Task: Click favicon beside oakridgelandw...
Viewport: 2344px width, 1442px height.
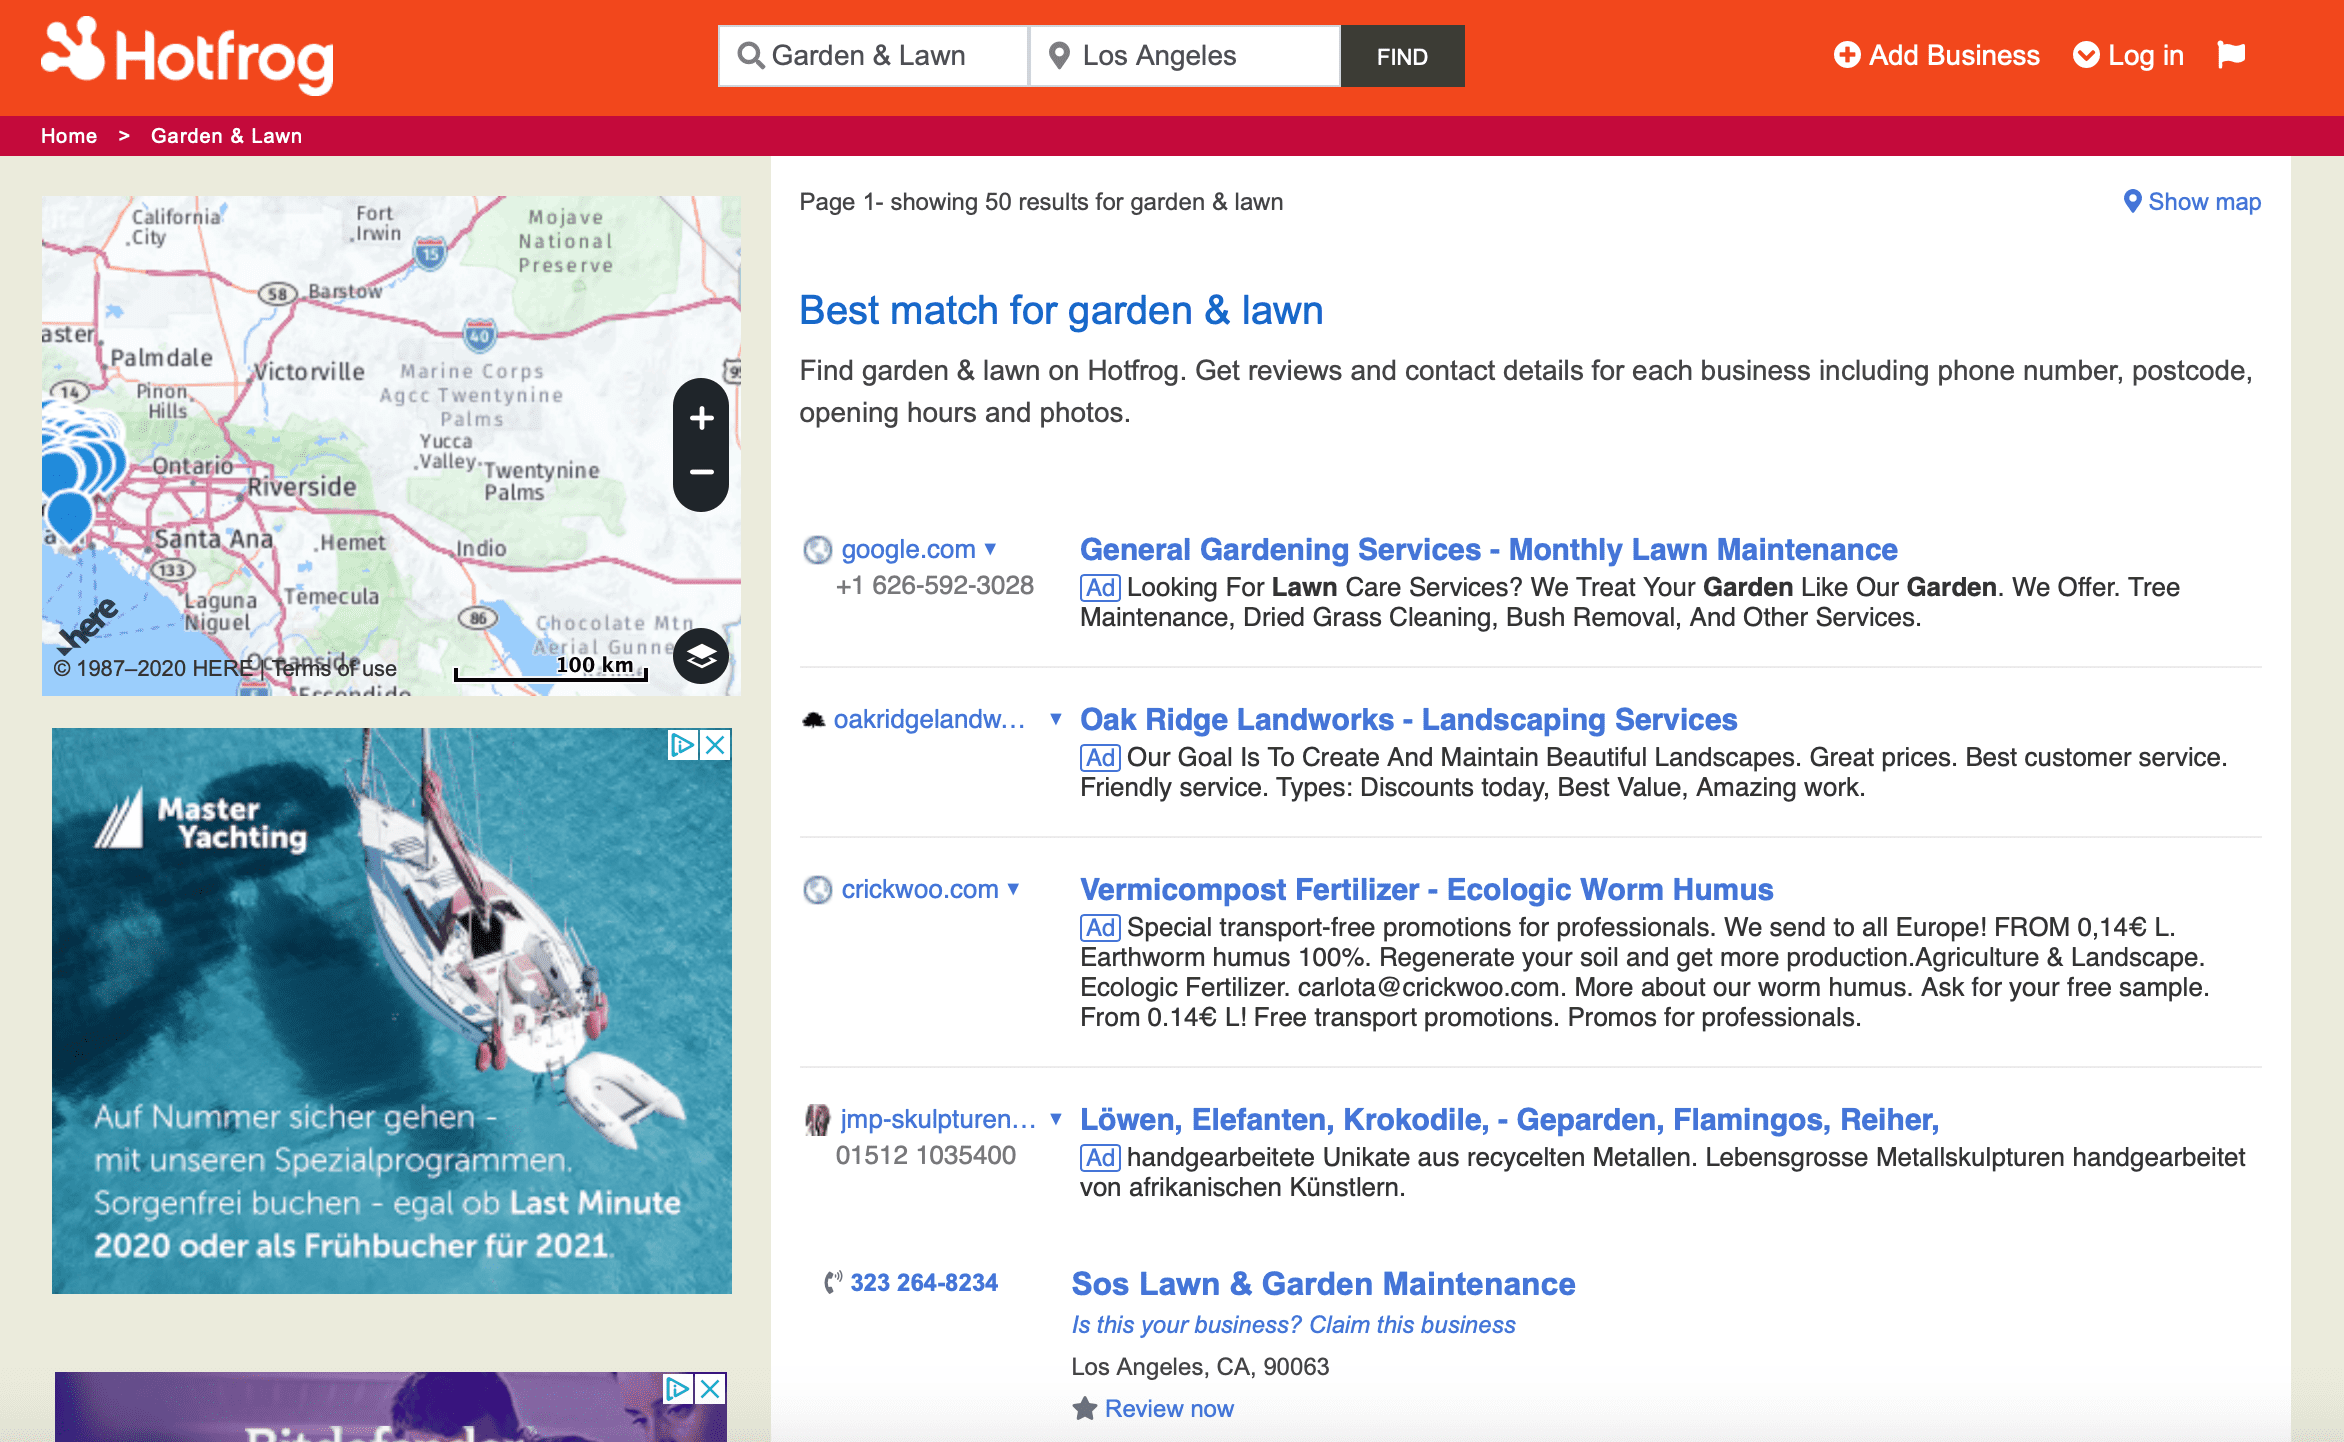Action: point(814,720)
